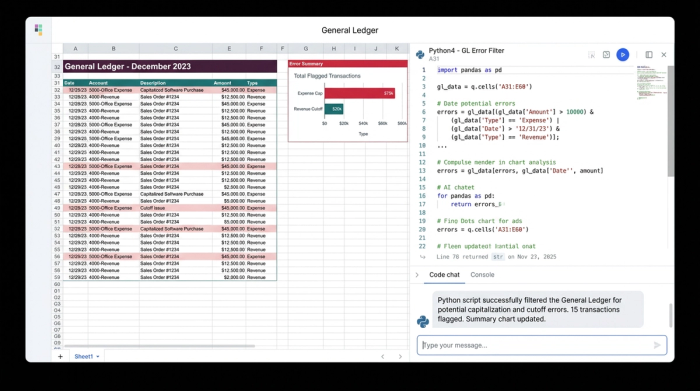The width and height of the screenshot is (700, 391).
Task: Click the 'Amount' table header cell
Action: pos(229,83)
